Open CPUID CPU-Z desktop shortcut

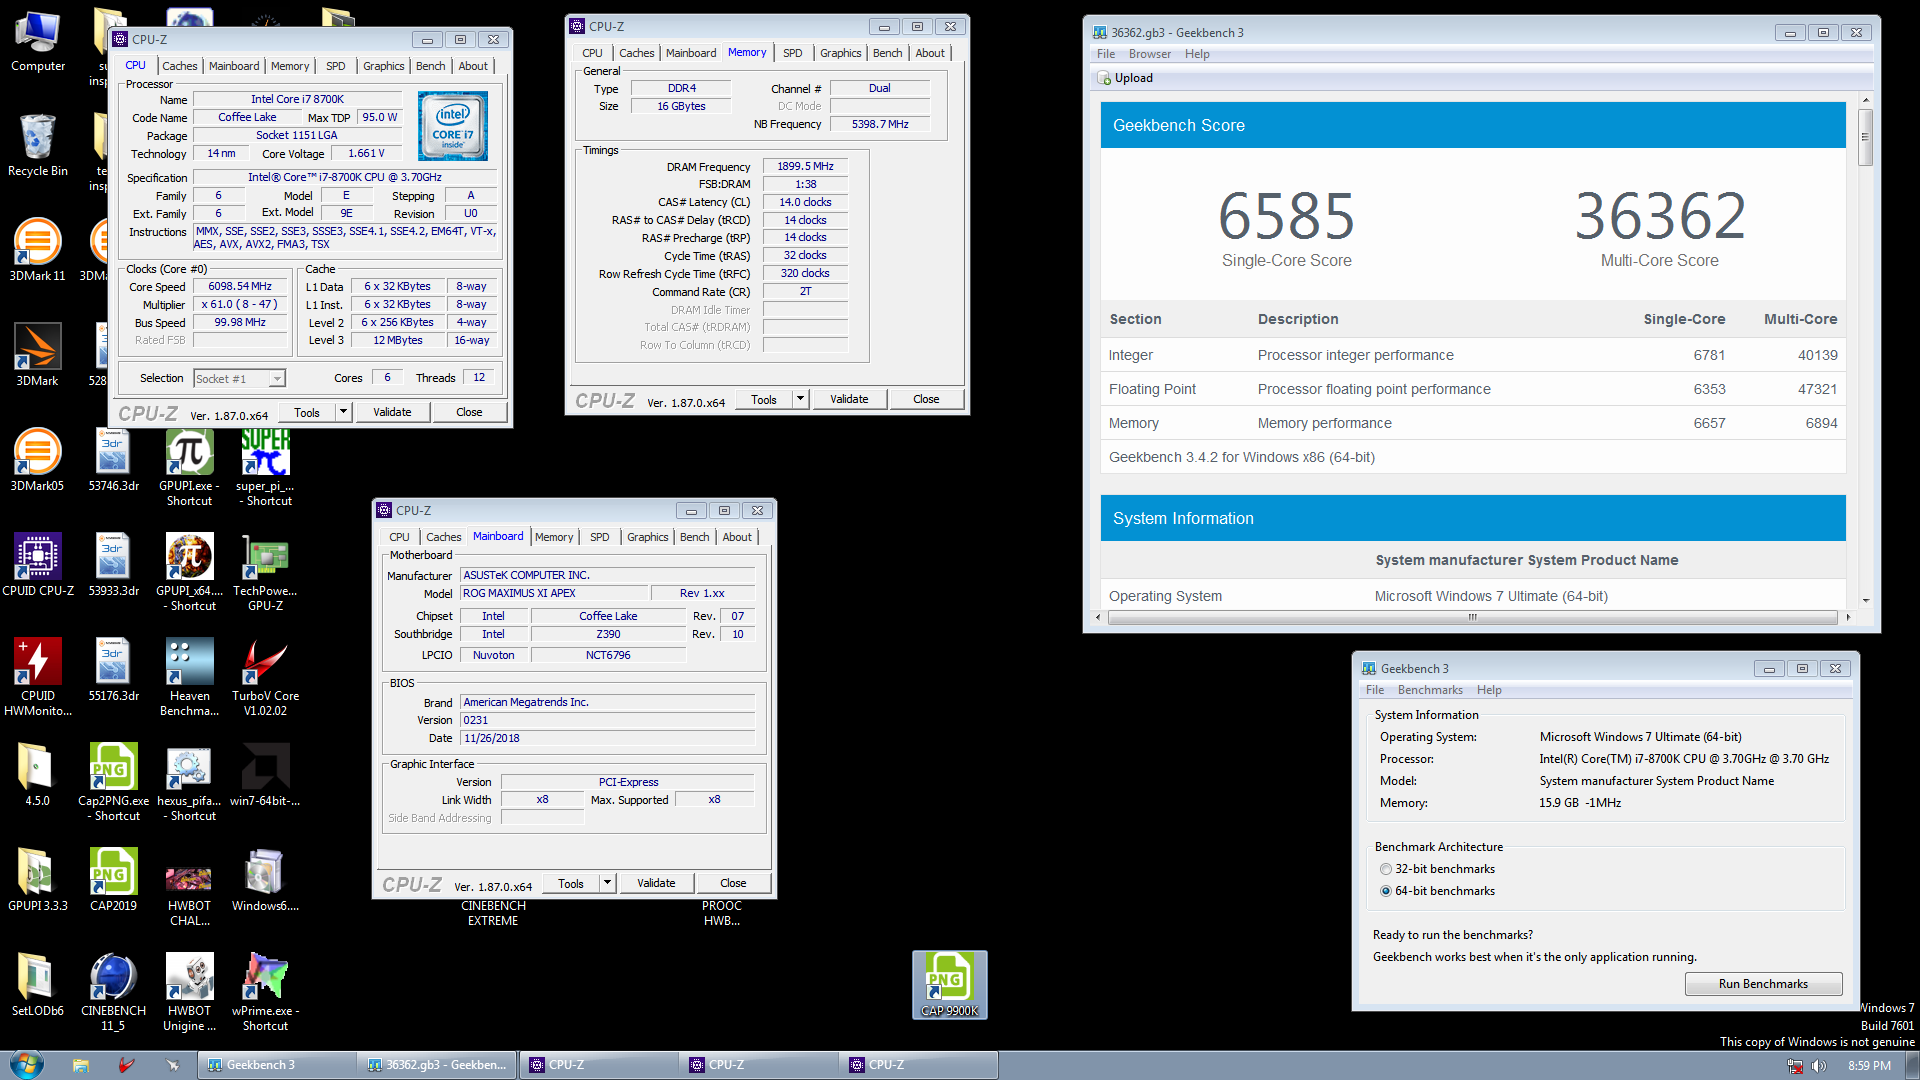coord(37,565)
